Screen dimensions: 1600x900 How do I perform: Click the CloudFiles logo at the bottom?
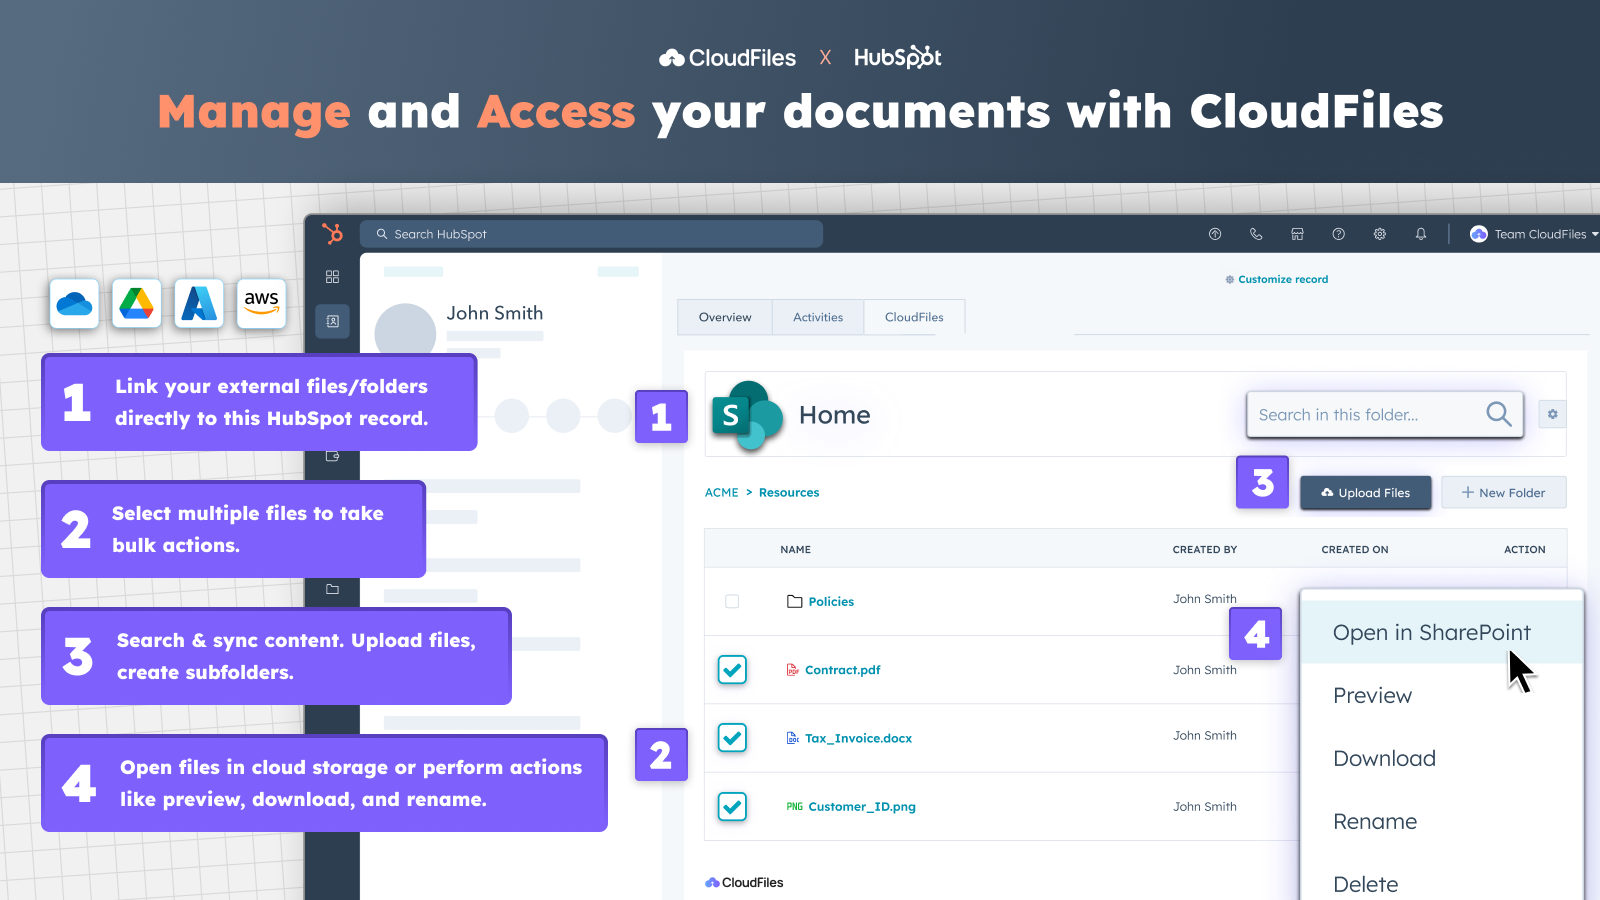743,882
